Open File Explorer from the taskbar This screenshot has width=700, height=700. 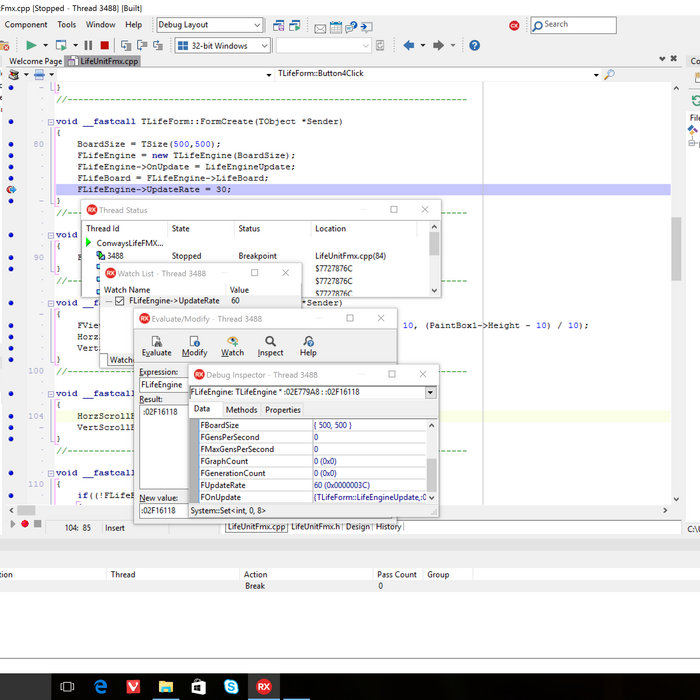pos(166,687)
